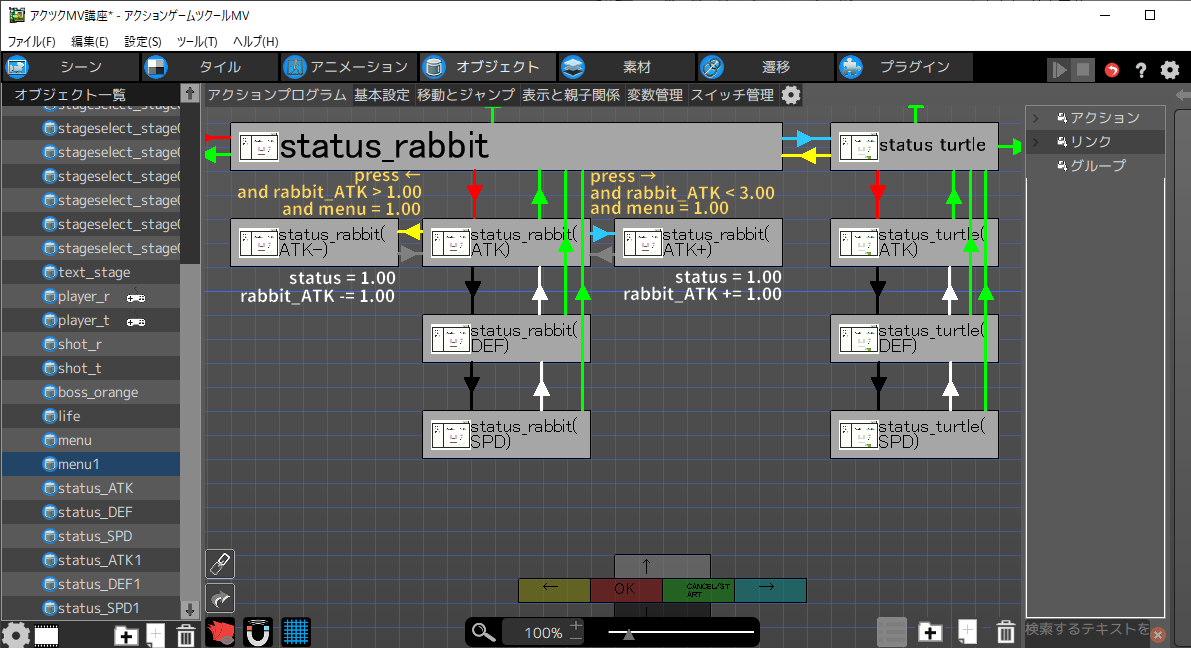Viewport: 1191px width, 648px height.
Task: Toggle the blue grid display icon
Action: tap(294, 632)
